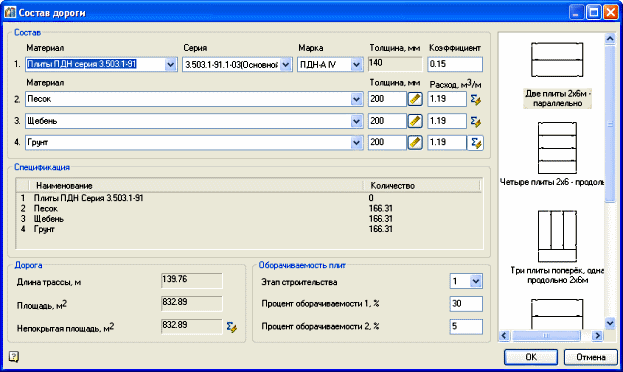Click the ruler icon in the Грунт row
The height and width of the screenshot is (372, 623).
(415, 142)
